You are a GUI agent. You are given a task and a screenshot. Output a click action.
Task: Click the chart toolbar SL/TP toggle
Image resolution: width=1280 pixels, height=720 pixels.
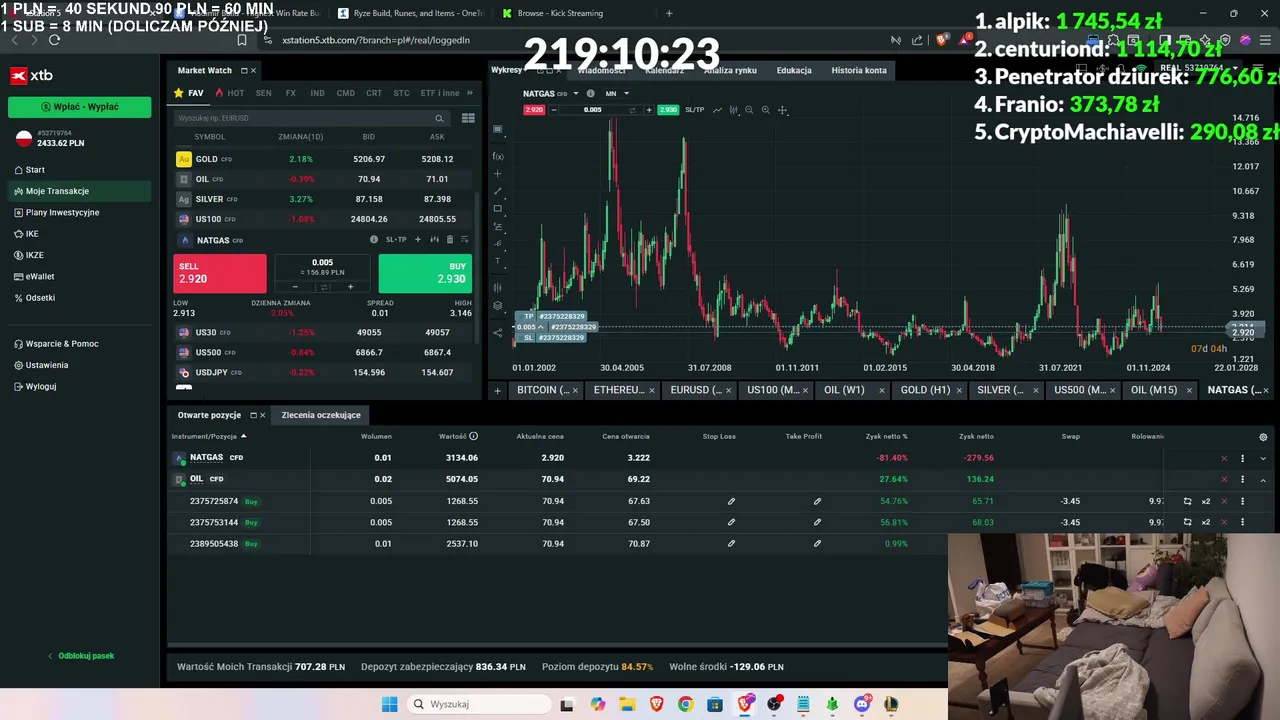tap(694, 110)
